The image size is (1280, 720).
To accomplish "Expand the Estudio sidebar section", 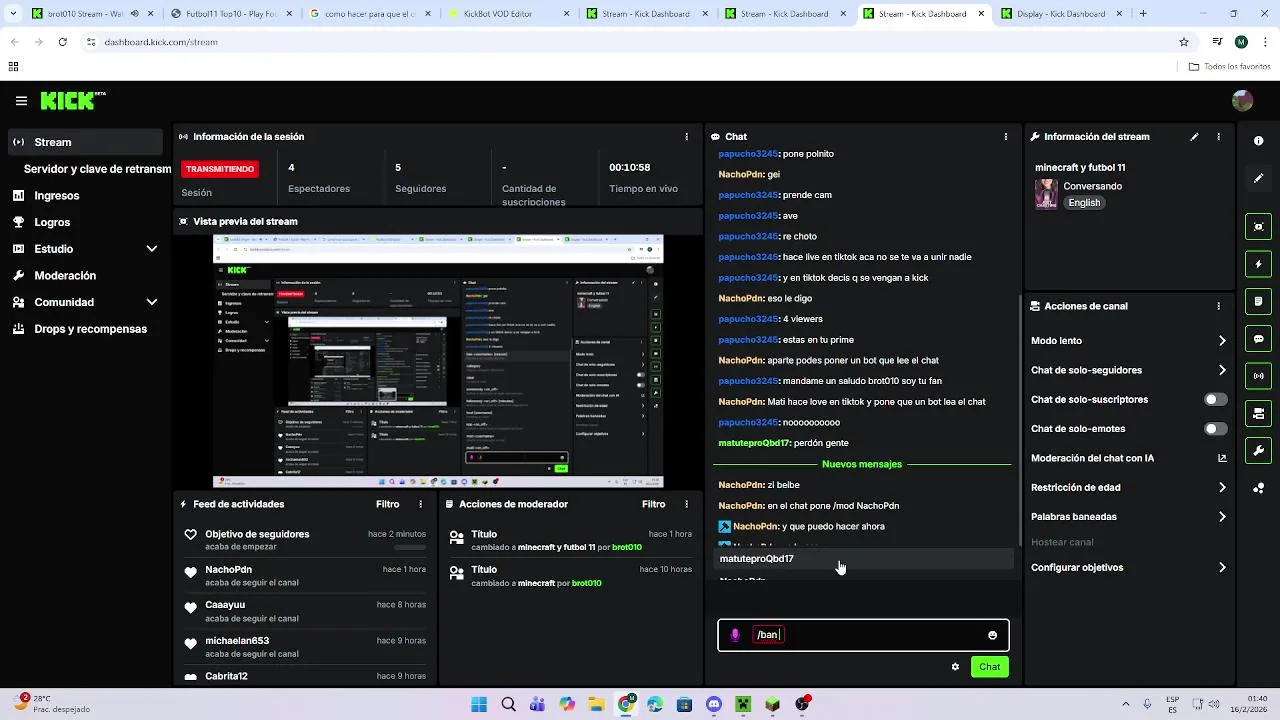I will (x=85, y=249).
